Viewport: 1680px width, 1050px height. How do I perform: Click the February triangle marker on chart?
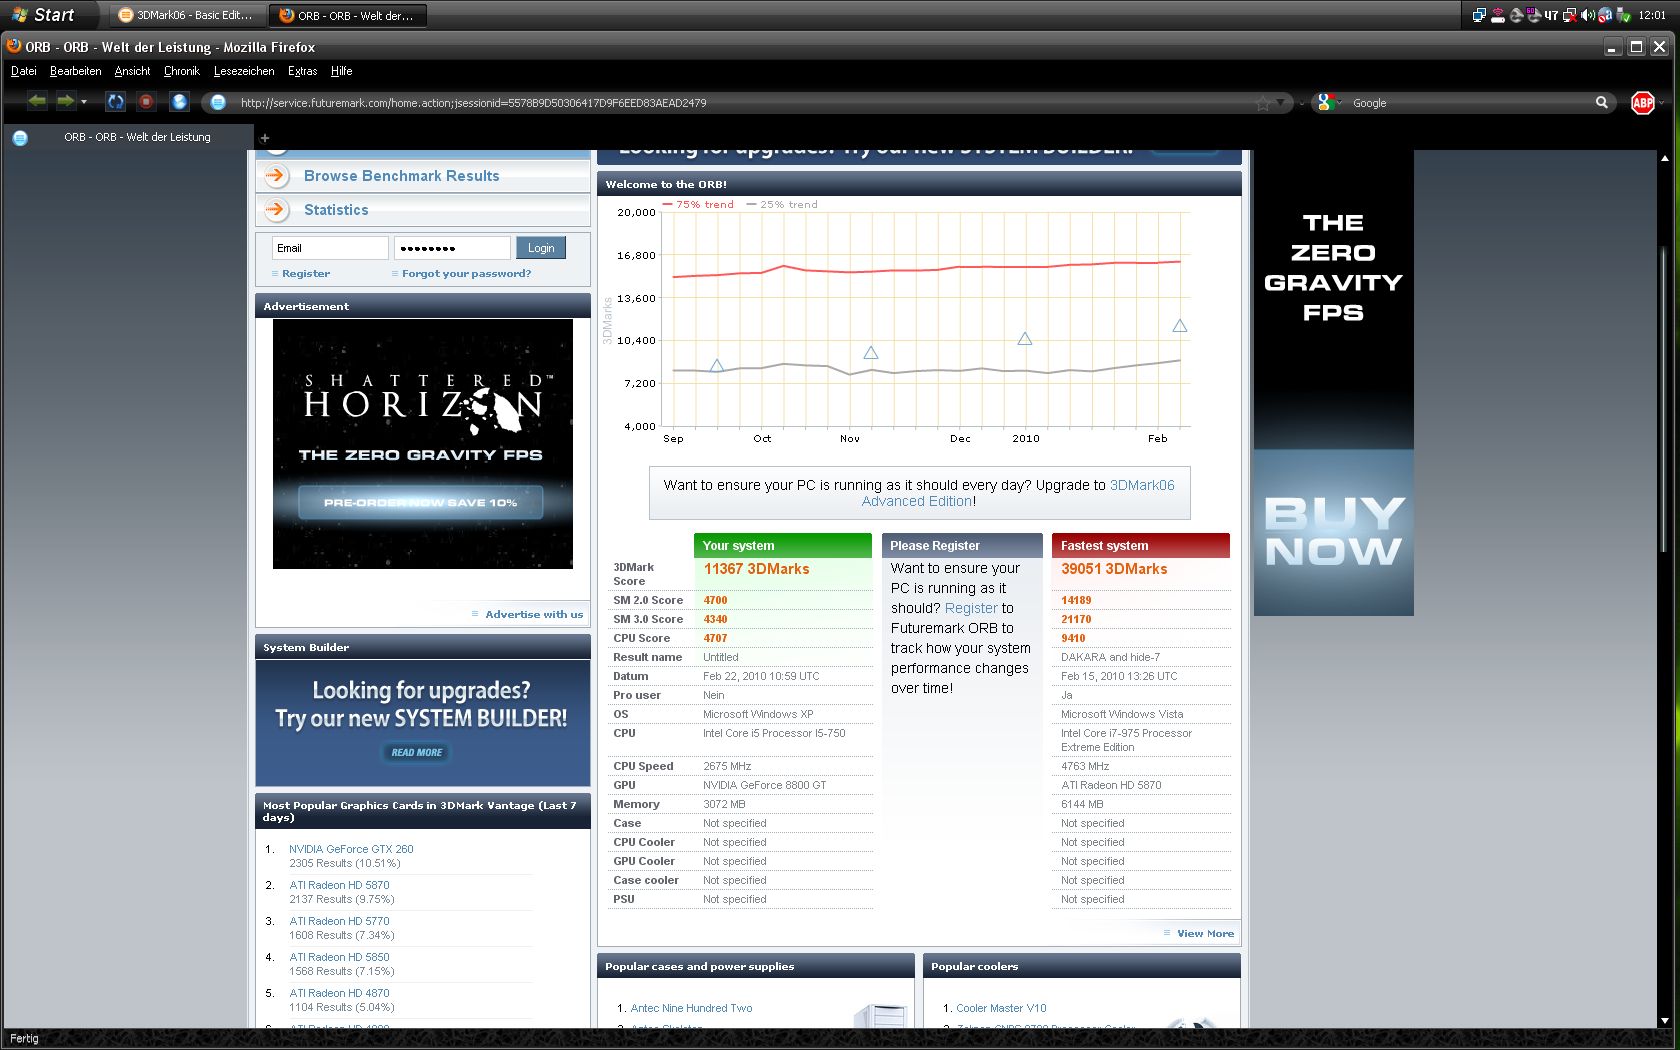click(1180, 326)
